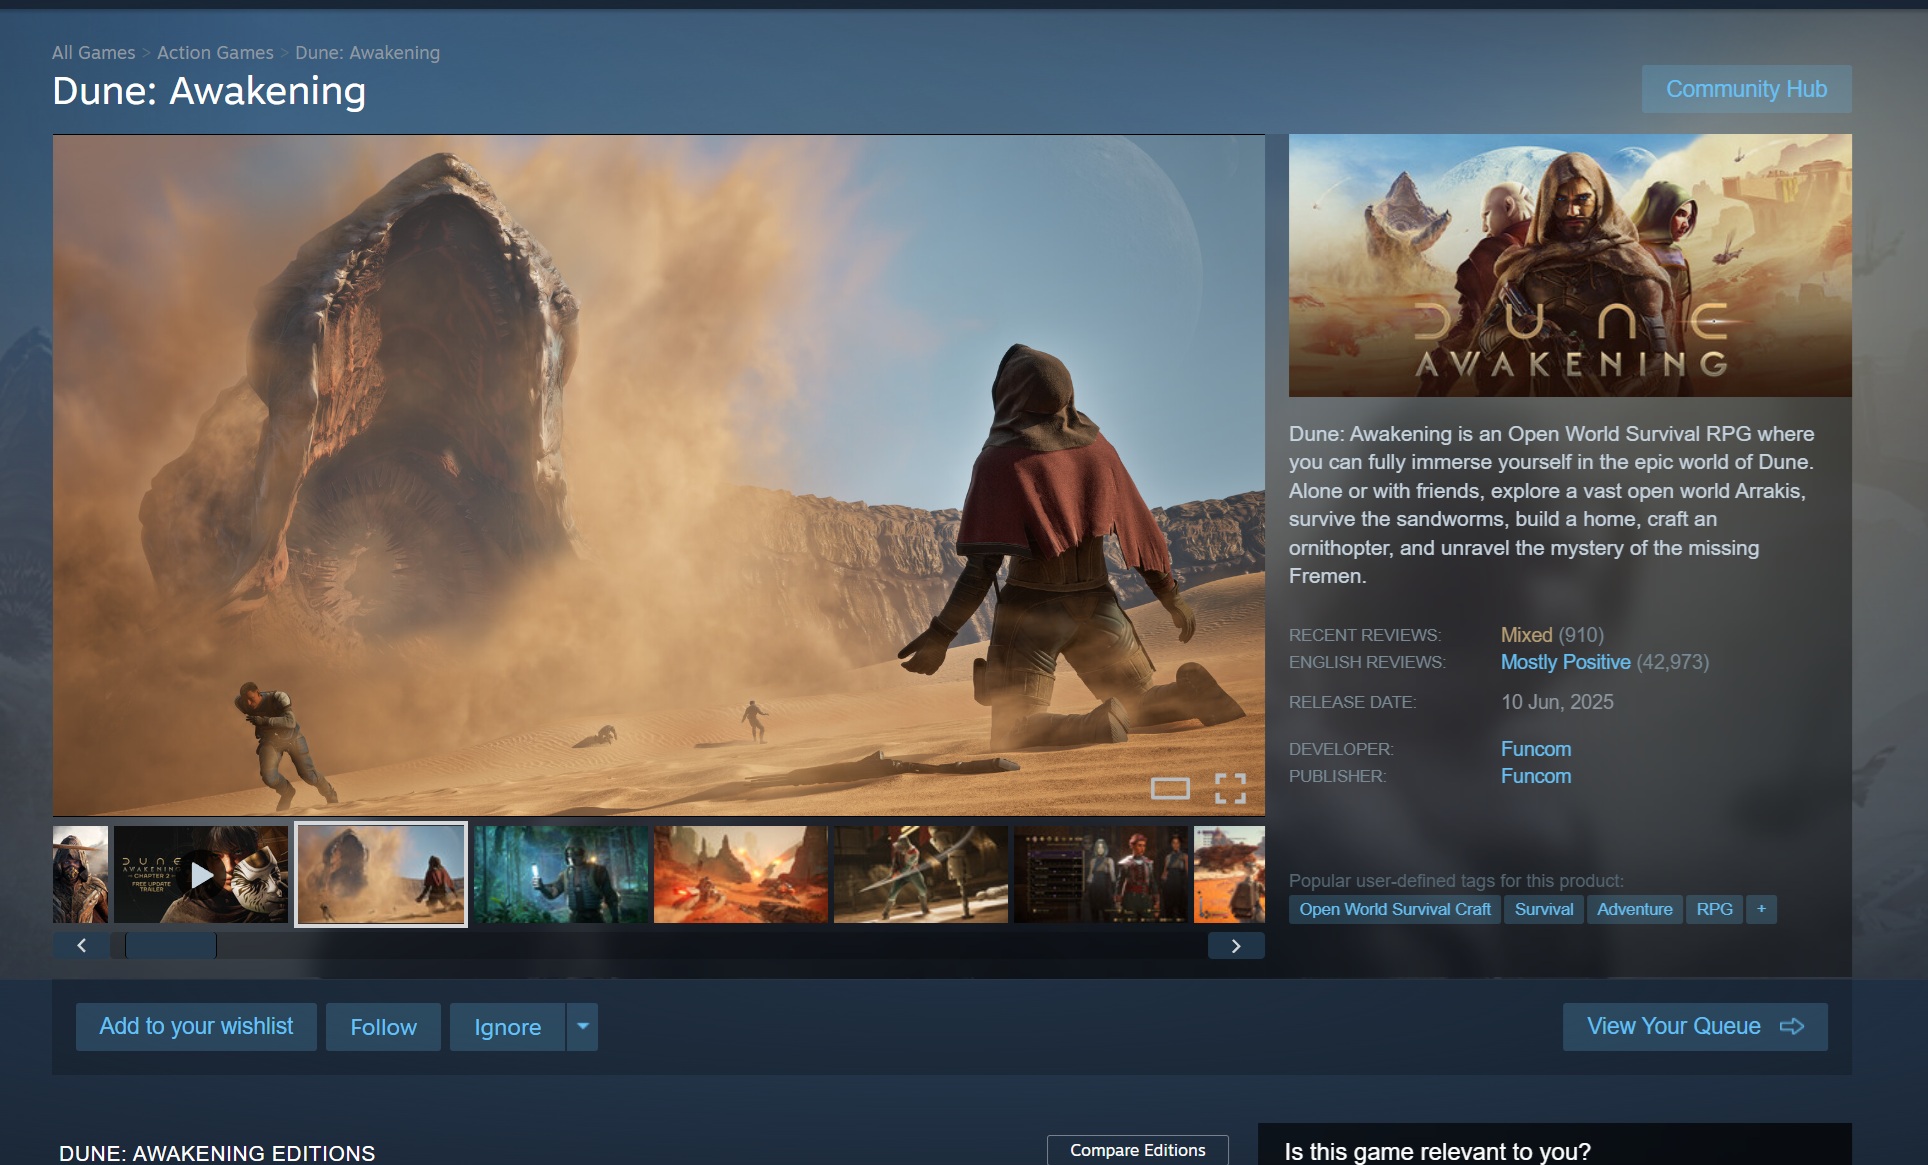Click the Ignore button

(507, 1027)
